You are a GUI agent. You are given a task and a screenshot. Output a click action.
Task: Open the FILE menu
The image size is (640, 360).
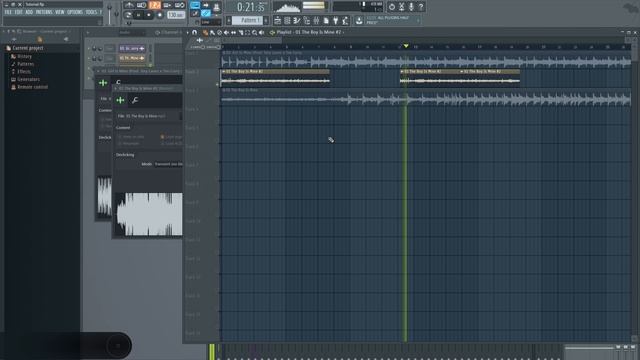[x=8, y=12]
